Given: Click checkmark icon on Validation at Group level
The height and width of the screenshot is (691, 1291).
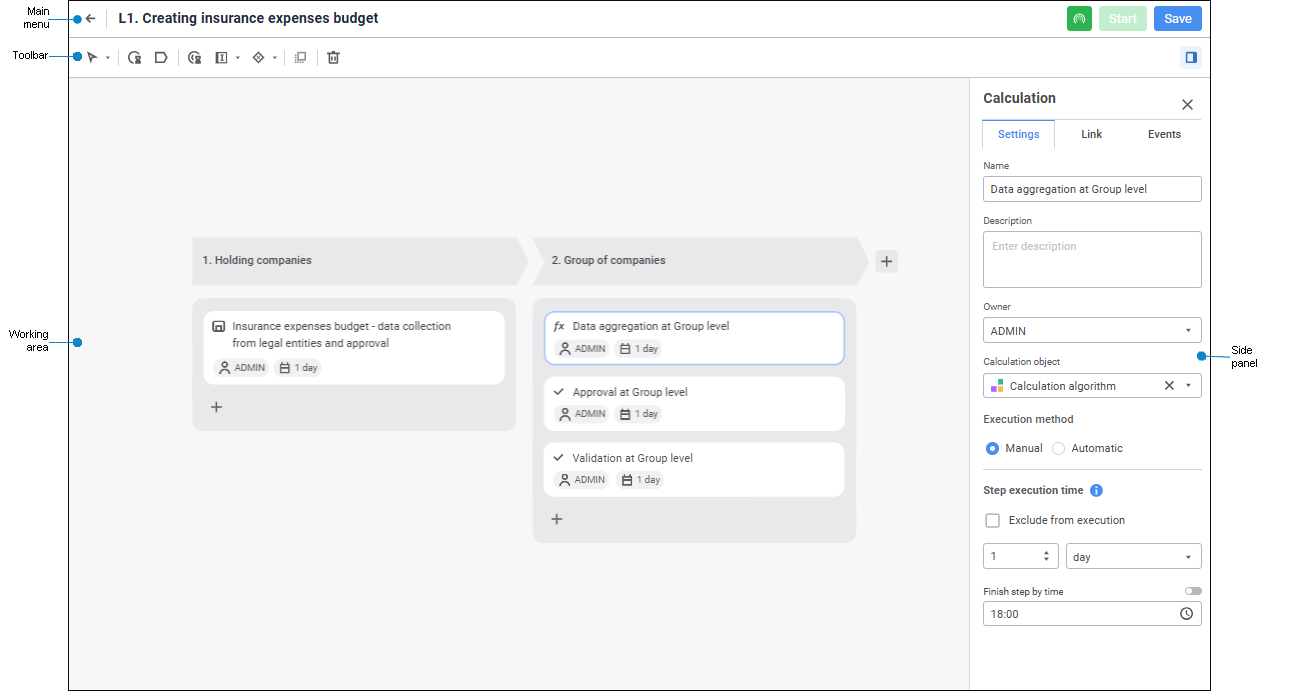Looking at the screenshot, I should coord(559,458).
